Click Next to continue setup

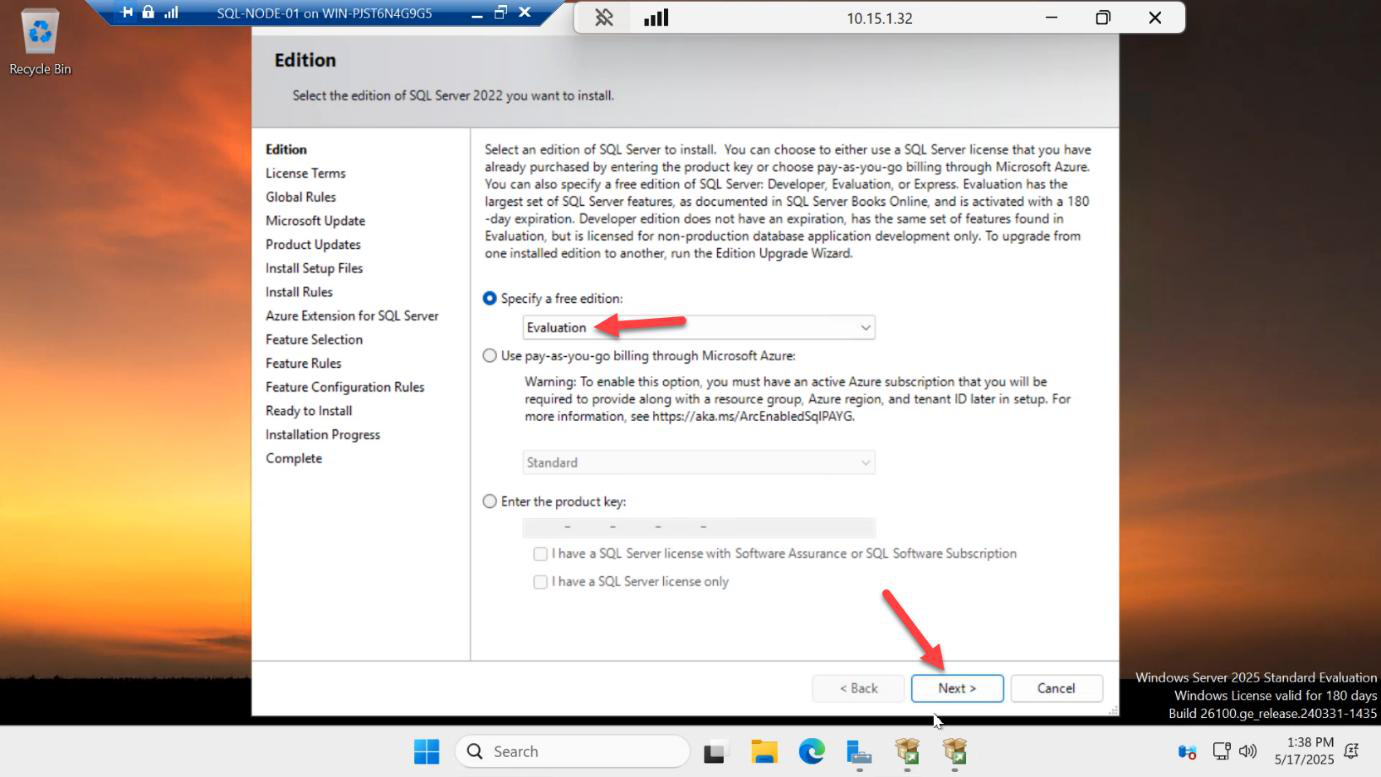click(957, 688)
